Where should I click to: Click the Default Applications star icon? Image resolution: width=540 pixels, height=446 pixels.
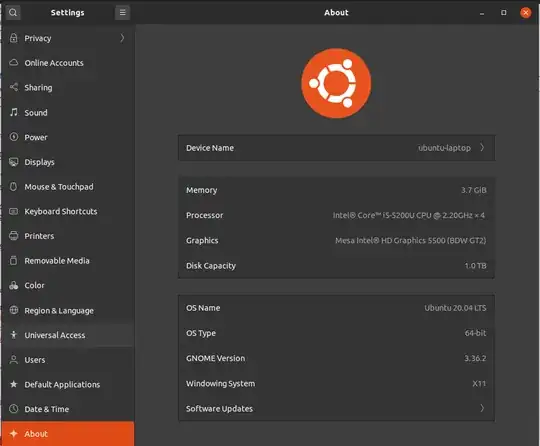point(14,384)
